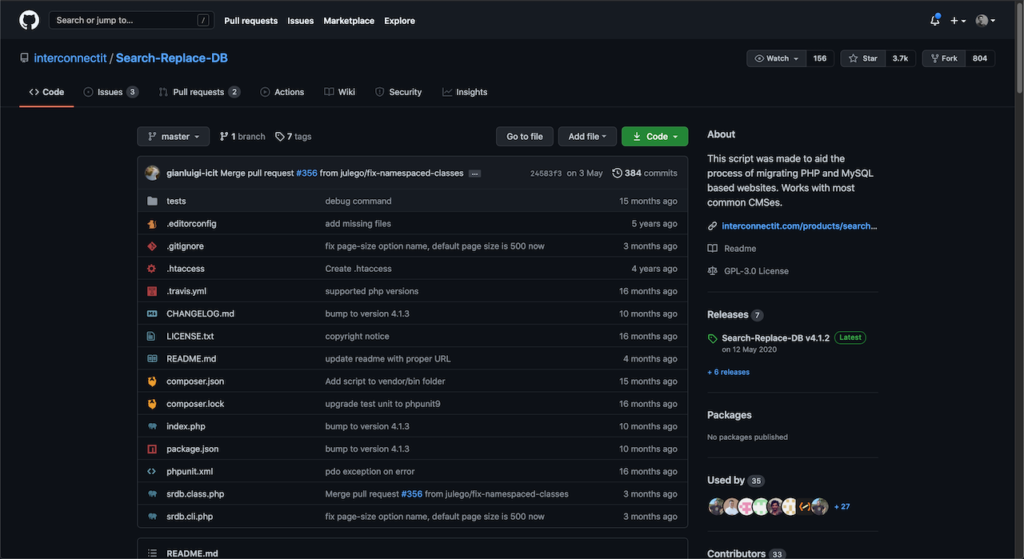
Task: Open the user avatar menu
Action: pos(985,21)
